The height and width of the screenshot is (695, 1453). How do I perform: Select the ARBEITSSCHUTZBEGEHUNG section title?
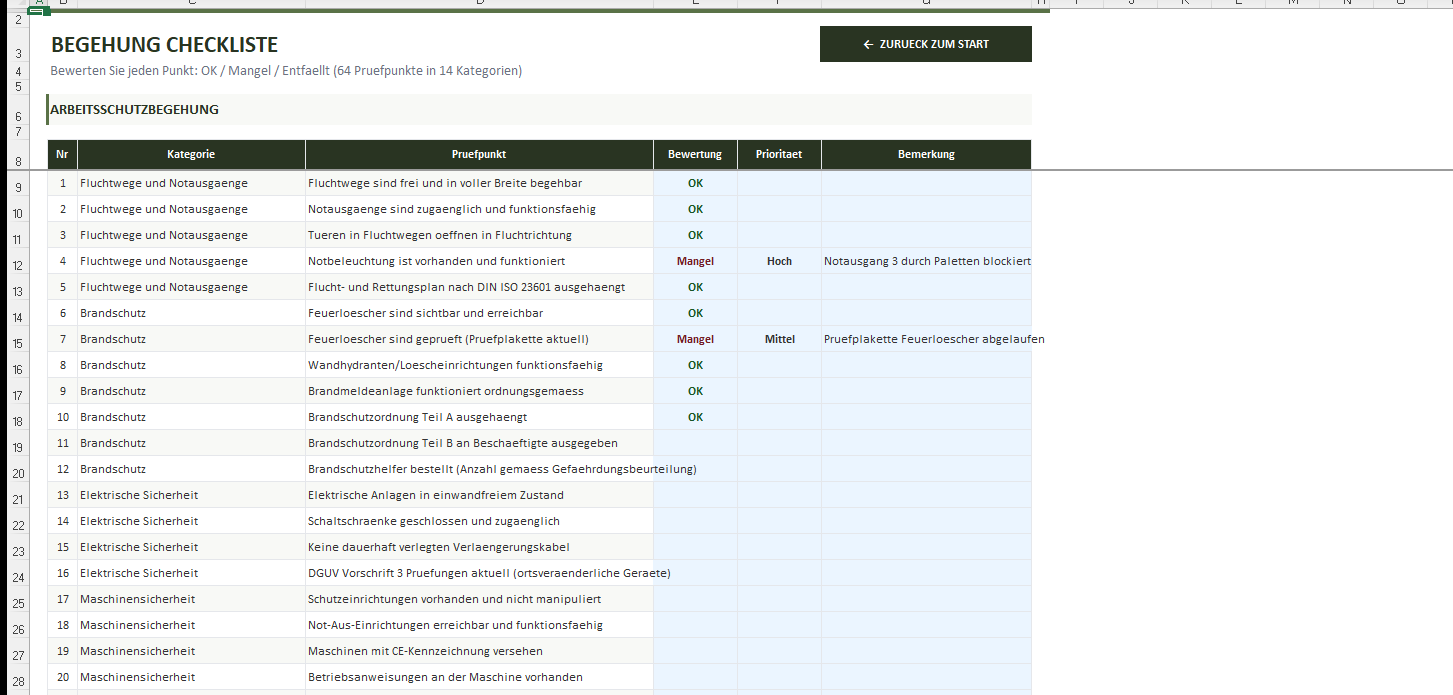135,110
